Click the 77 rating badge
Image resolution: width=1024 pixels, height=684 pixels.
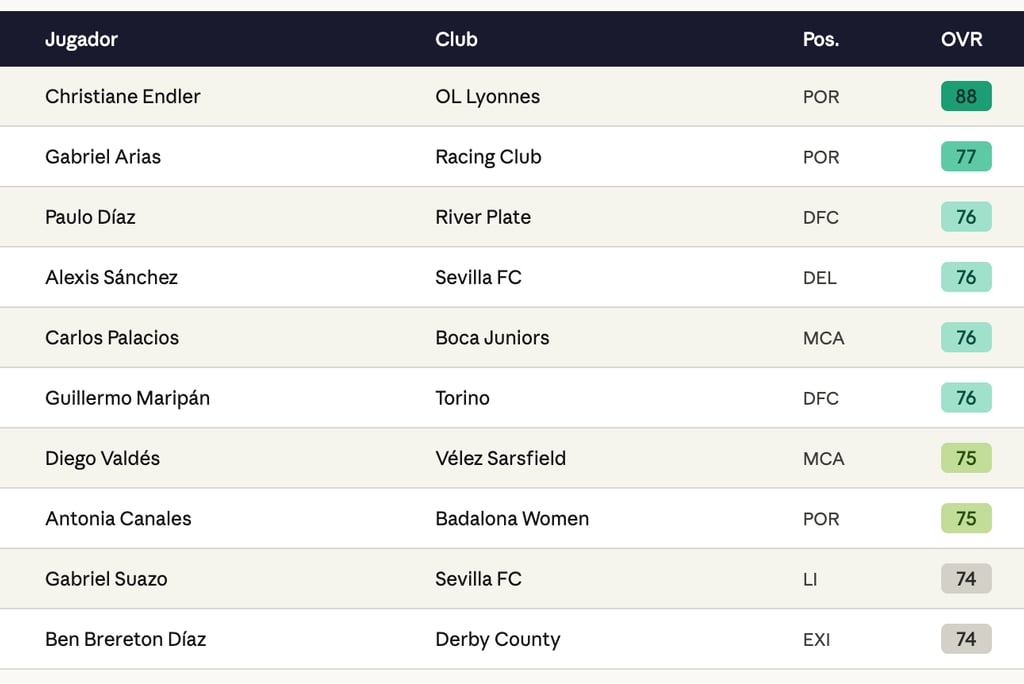point(965,157)
